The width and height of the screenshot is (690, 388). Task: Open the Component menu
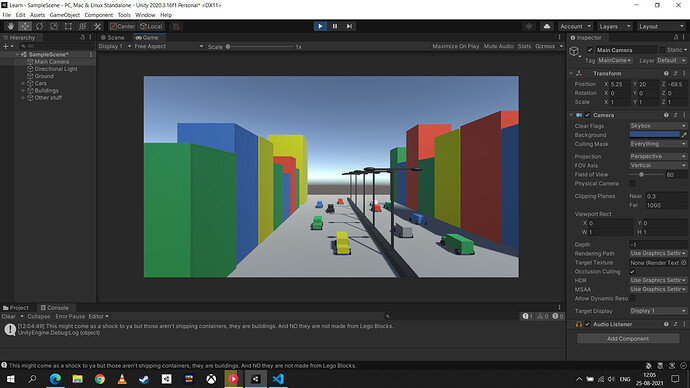(99, 15)
